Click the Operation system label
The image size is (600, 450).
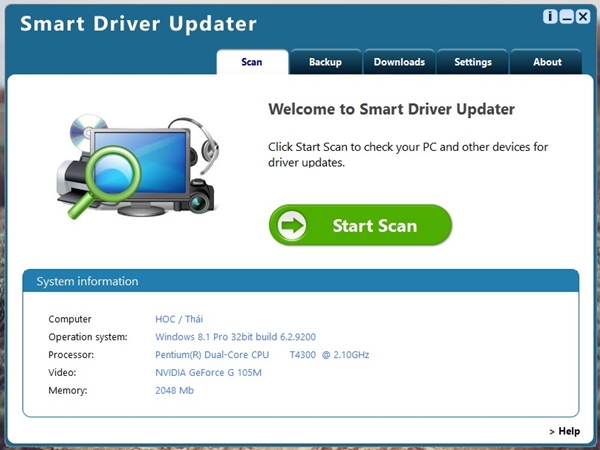pyautogui.click(x=88, y=337)
